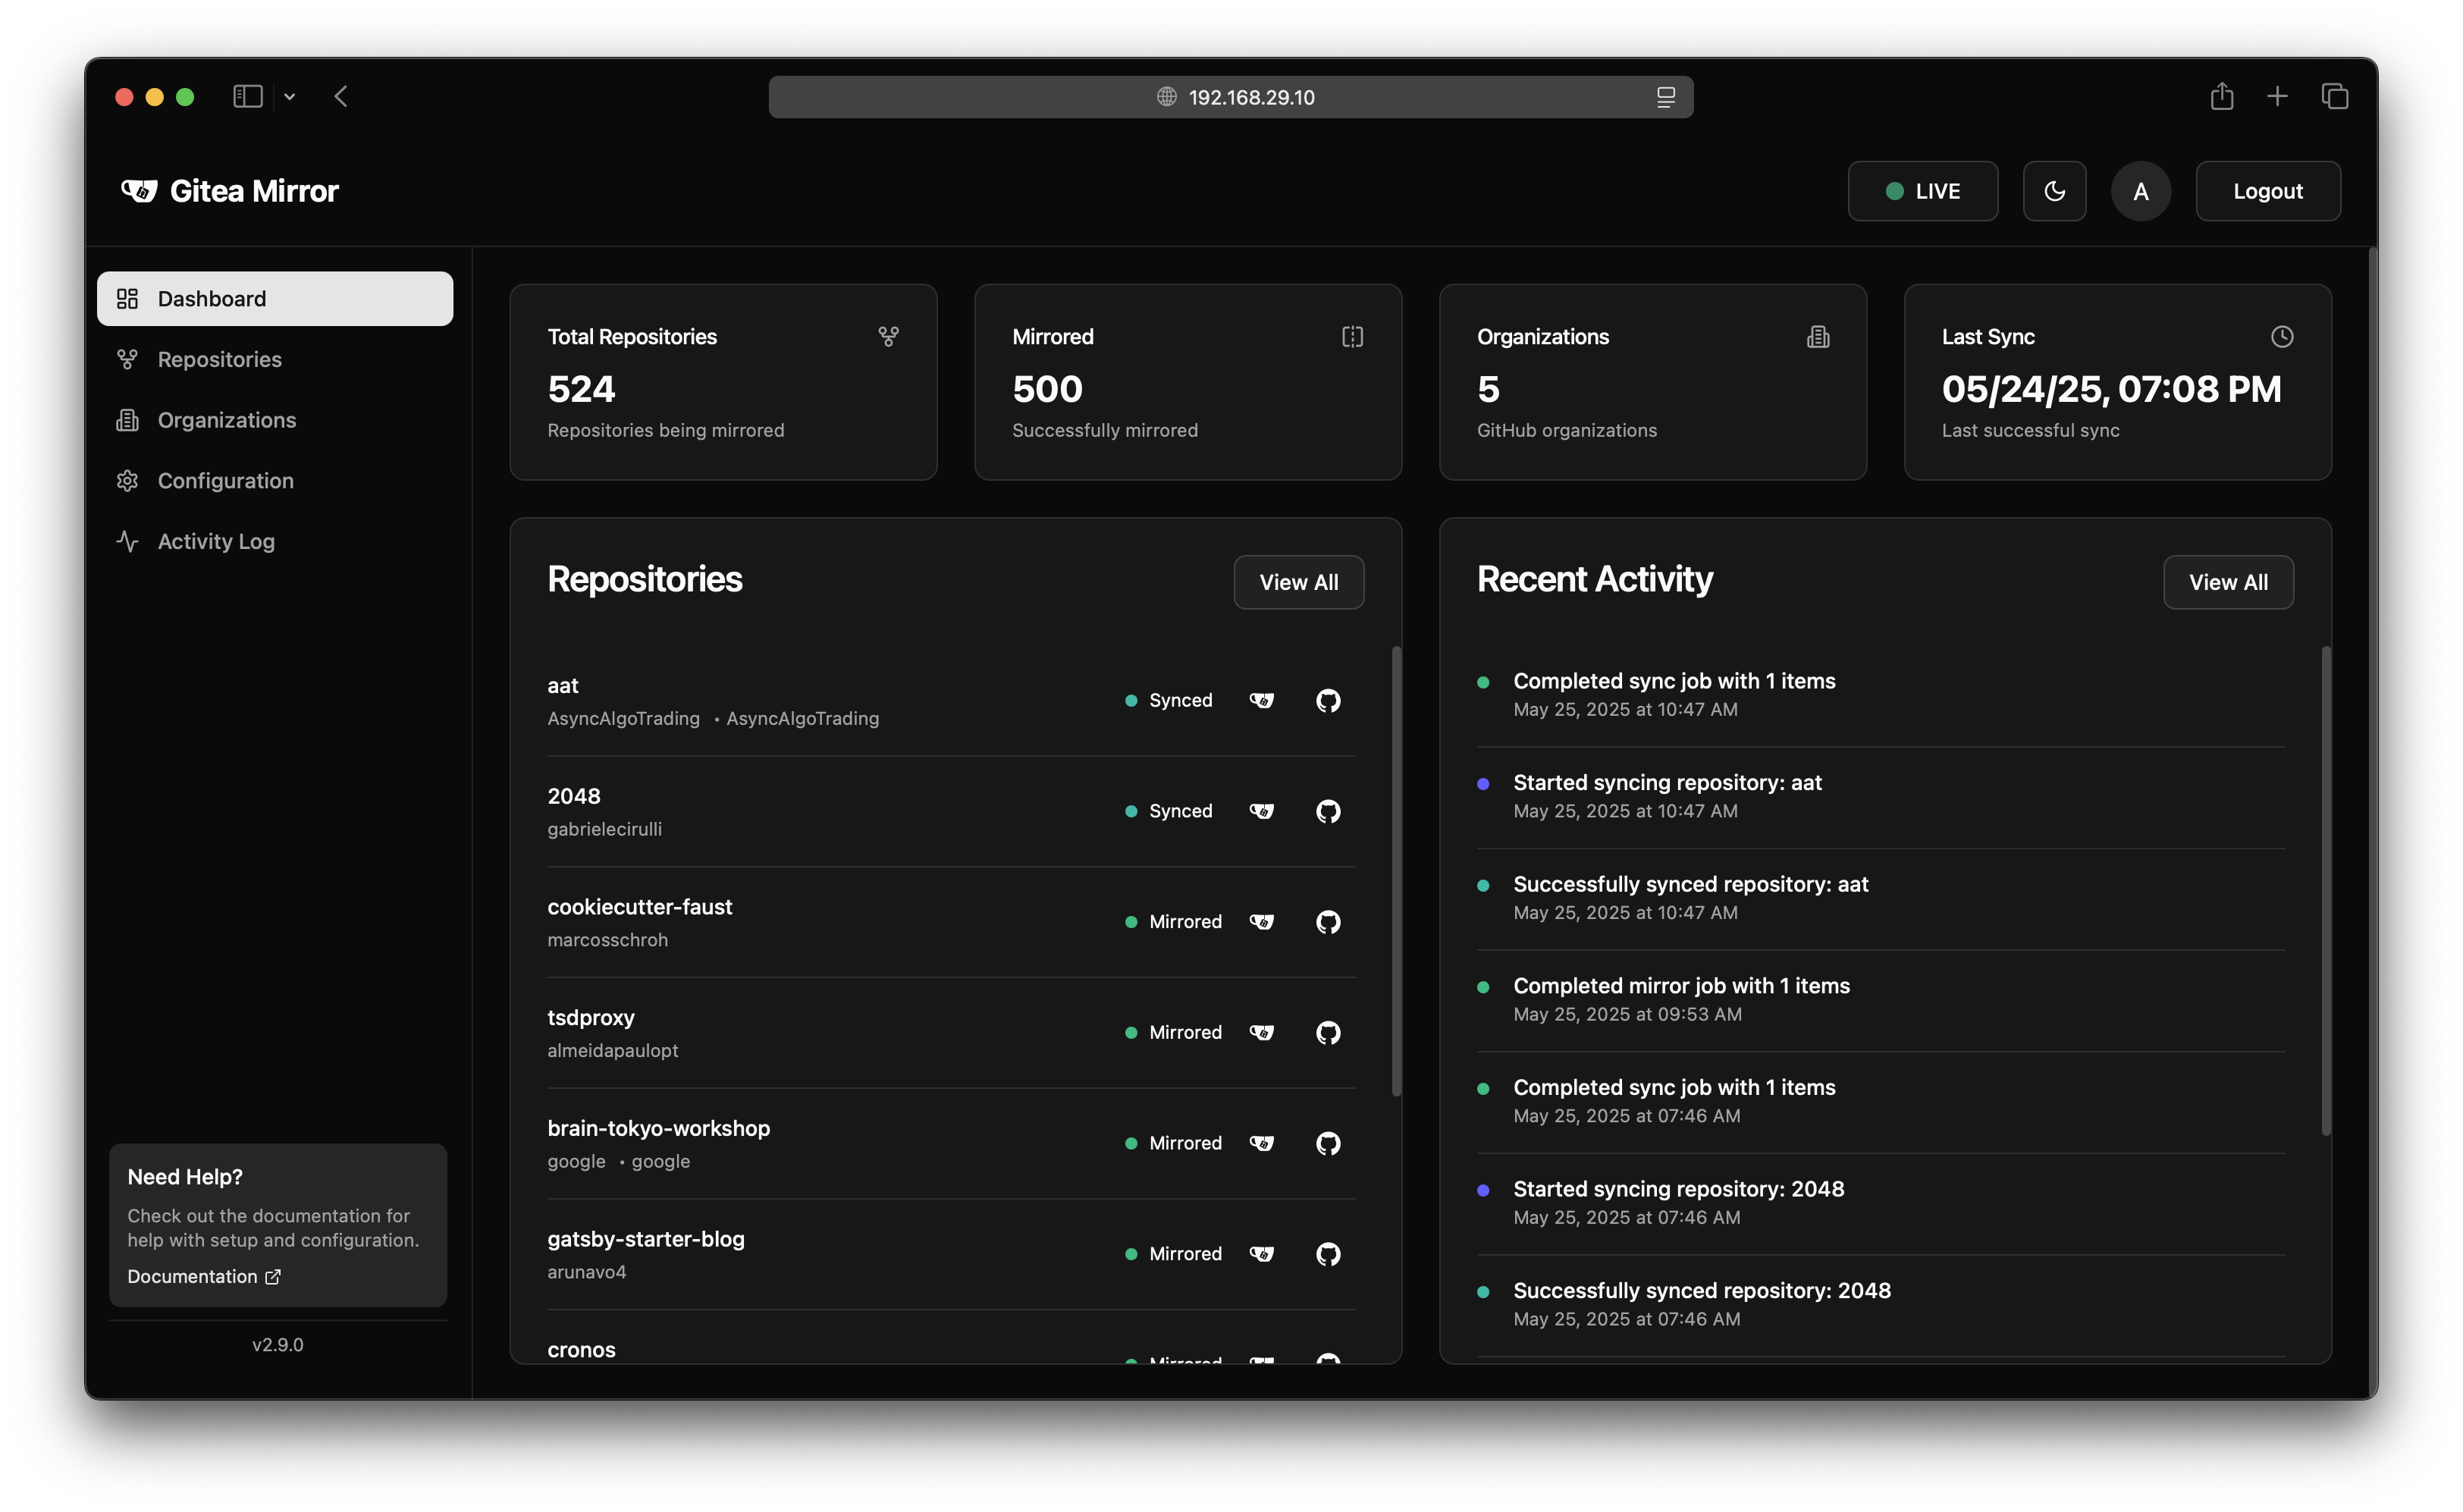
Task: Click the Logout button
Action: [x=2267, y=190]
